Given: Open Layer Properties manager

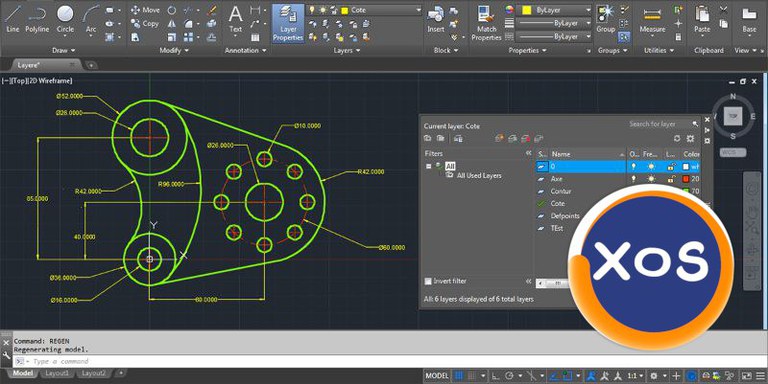Looking at the screenshot, I should [288, 23].
